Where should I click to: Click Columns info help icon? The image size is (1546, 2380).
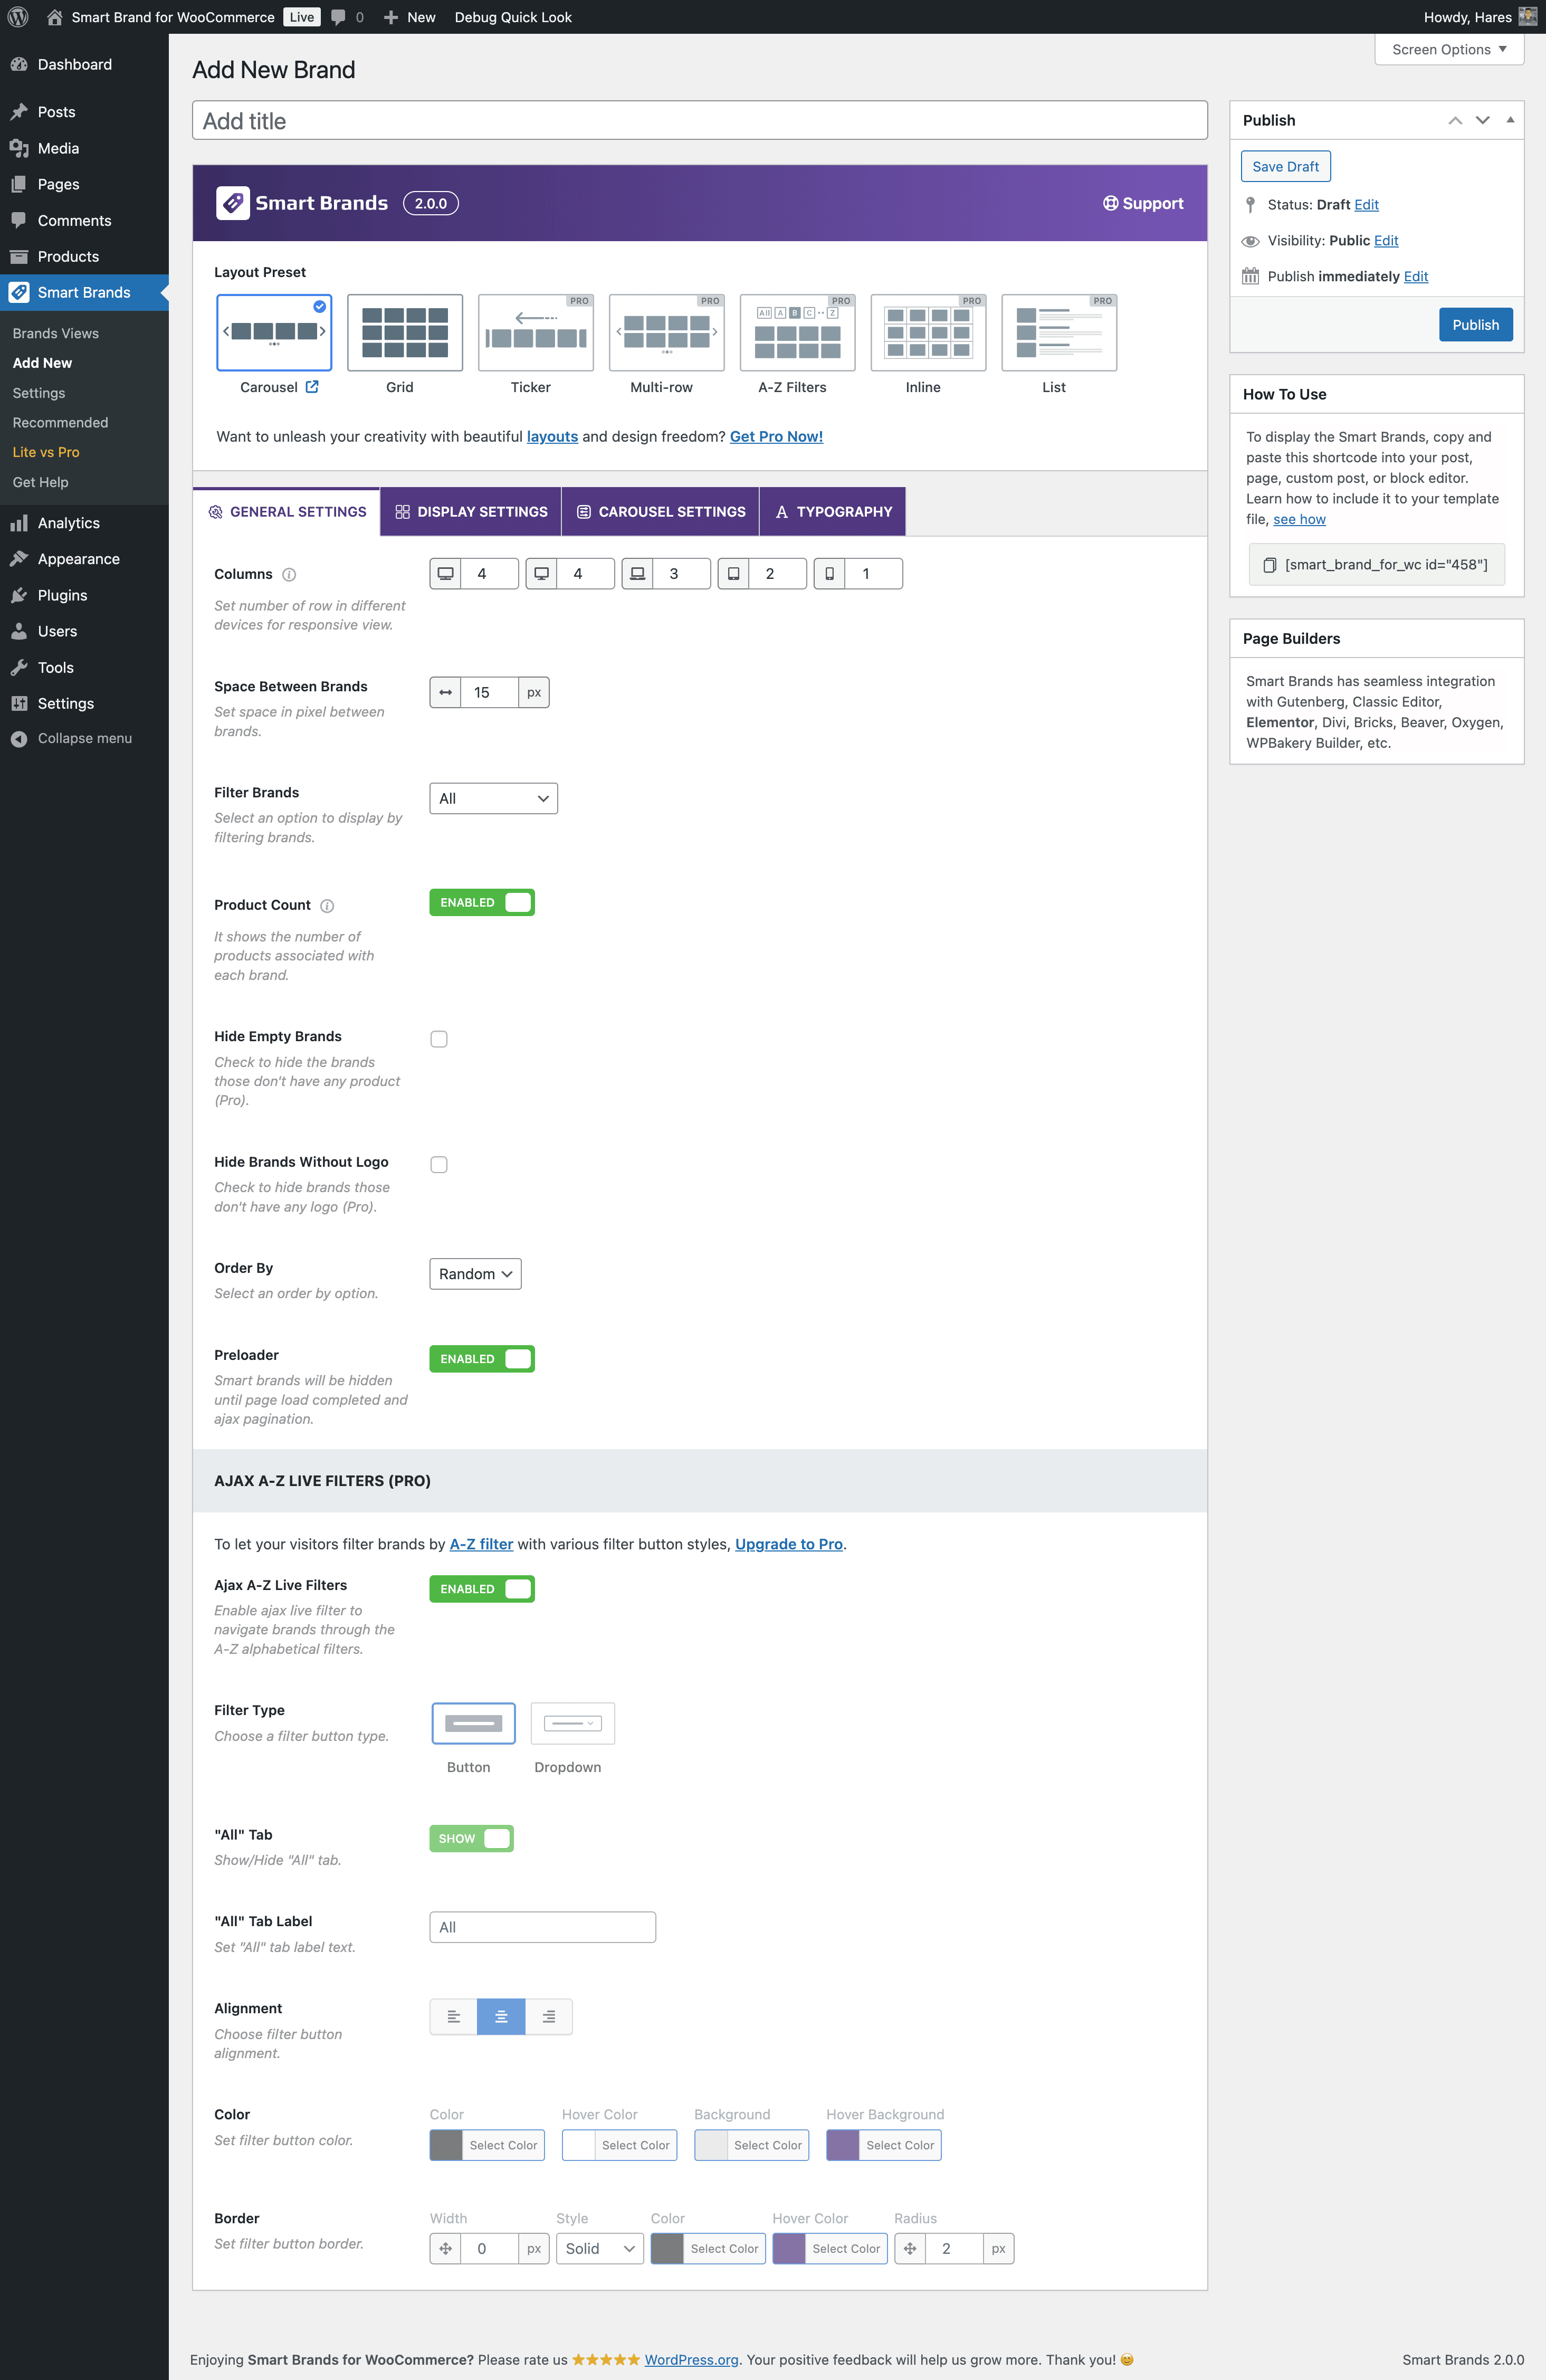click(289, 575)
